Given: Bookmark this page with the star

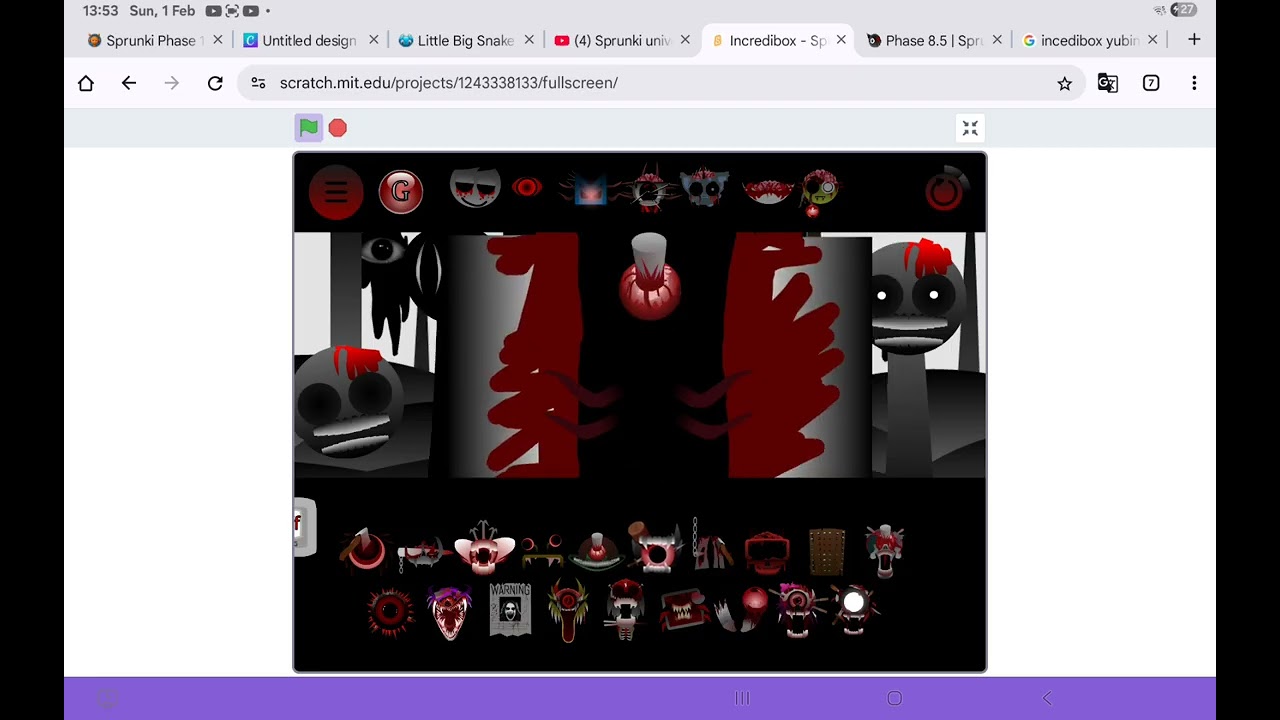Looking at the screenshot, I should [x=1064, y=83].
